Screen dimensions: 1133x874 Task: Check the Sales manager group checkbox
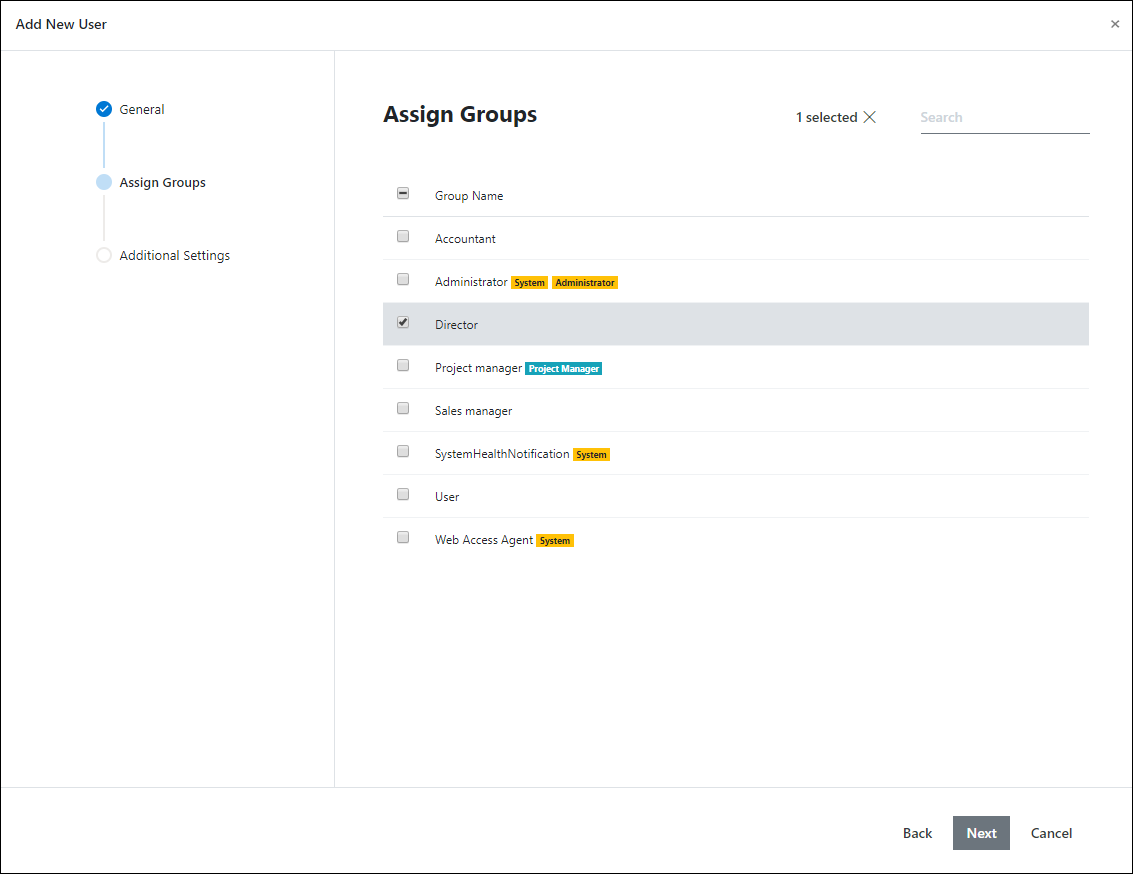tap(403, 408)
